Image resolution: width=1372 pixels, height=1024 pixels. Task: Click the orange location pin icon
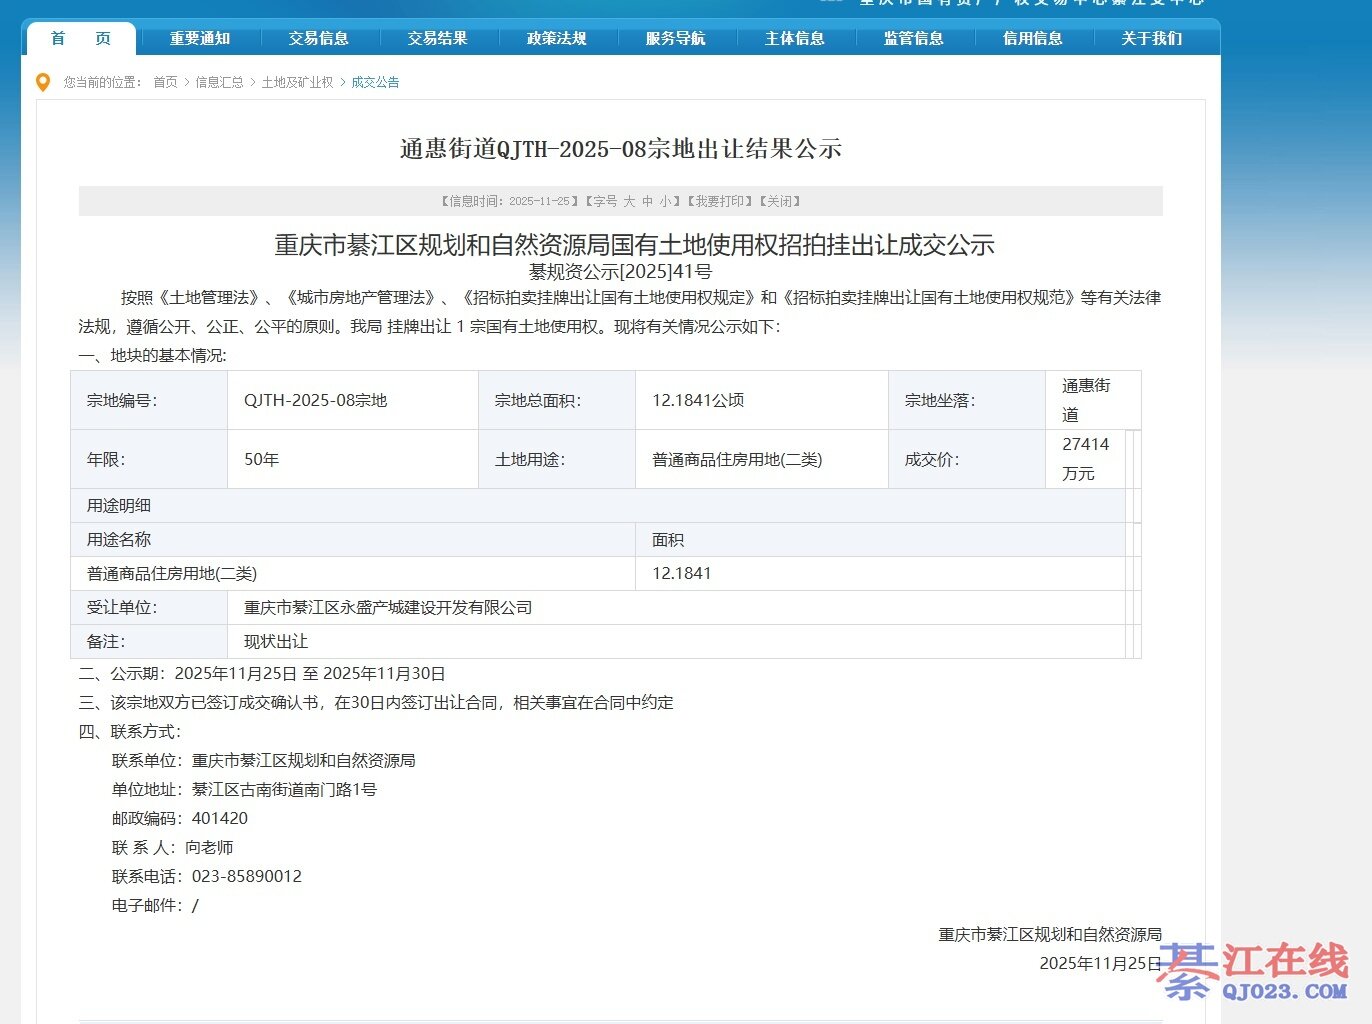click(43, 83)
